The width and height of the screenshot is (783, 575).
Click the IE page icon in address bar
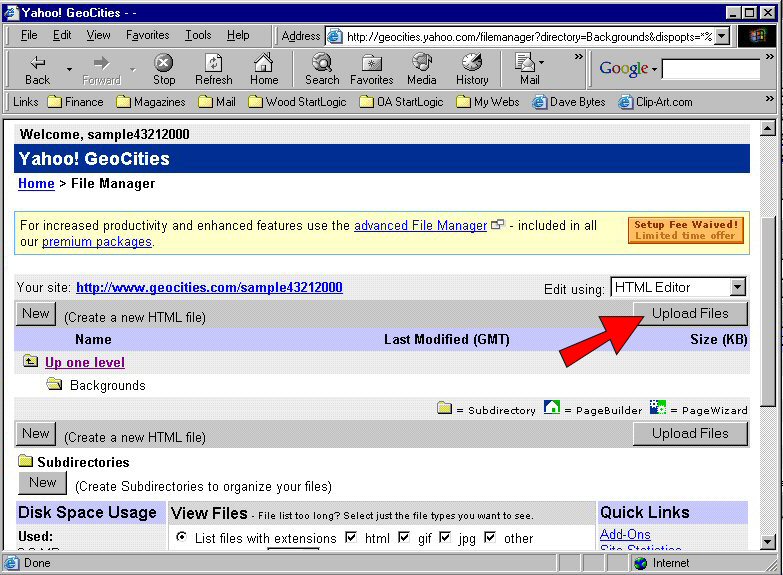coord(335,36)
